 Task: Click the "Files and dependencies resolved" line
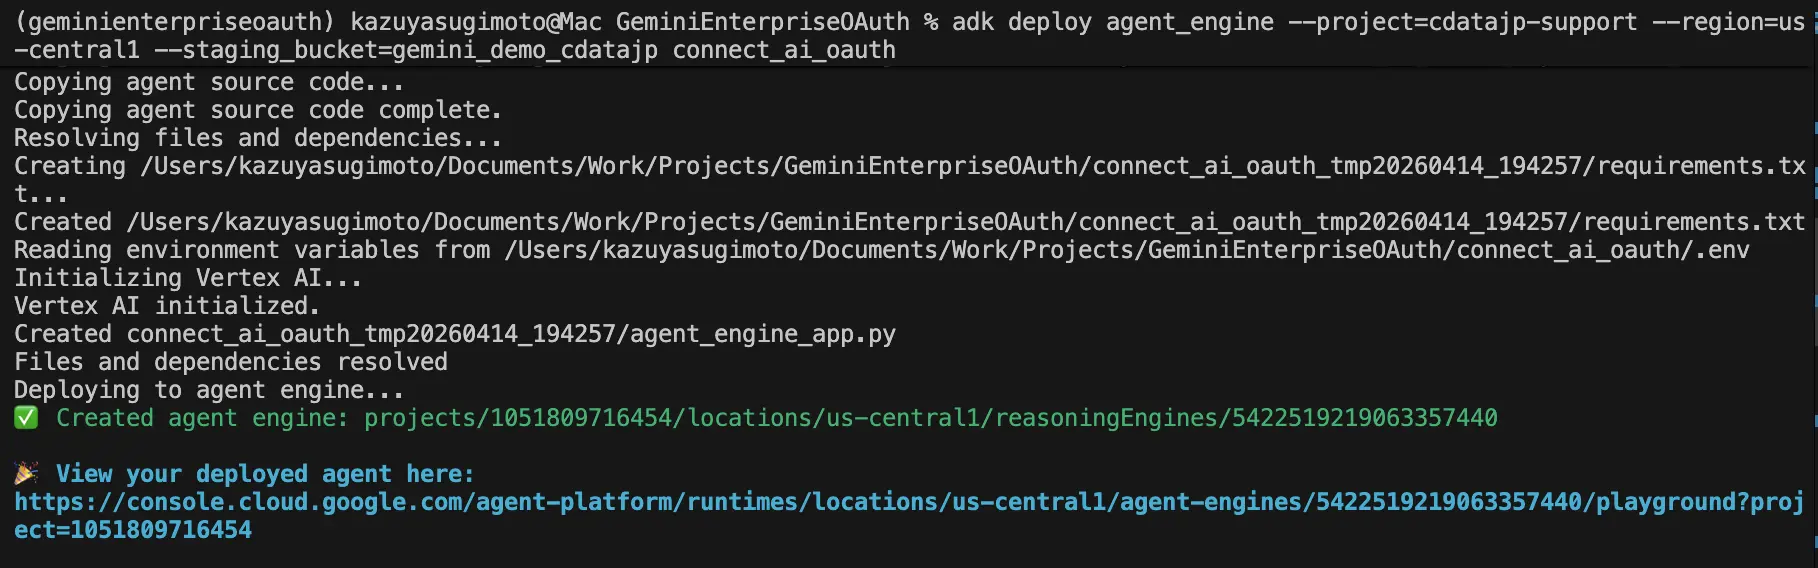[x=230, y=362]
